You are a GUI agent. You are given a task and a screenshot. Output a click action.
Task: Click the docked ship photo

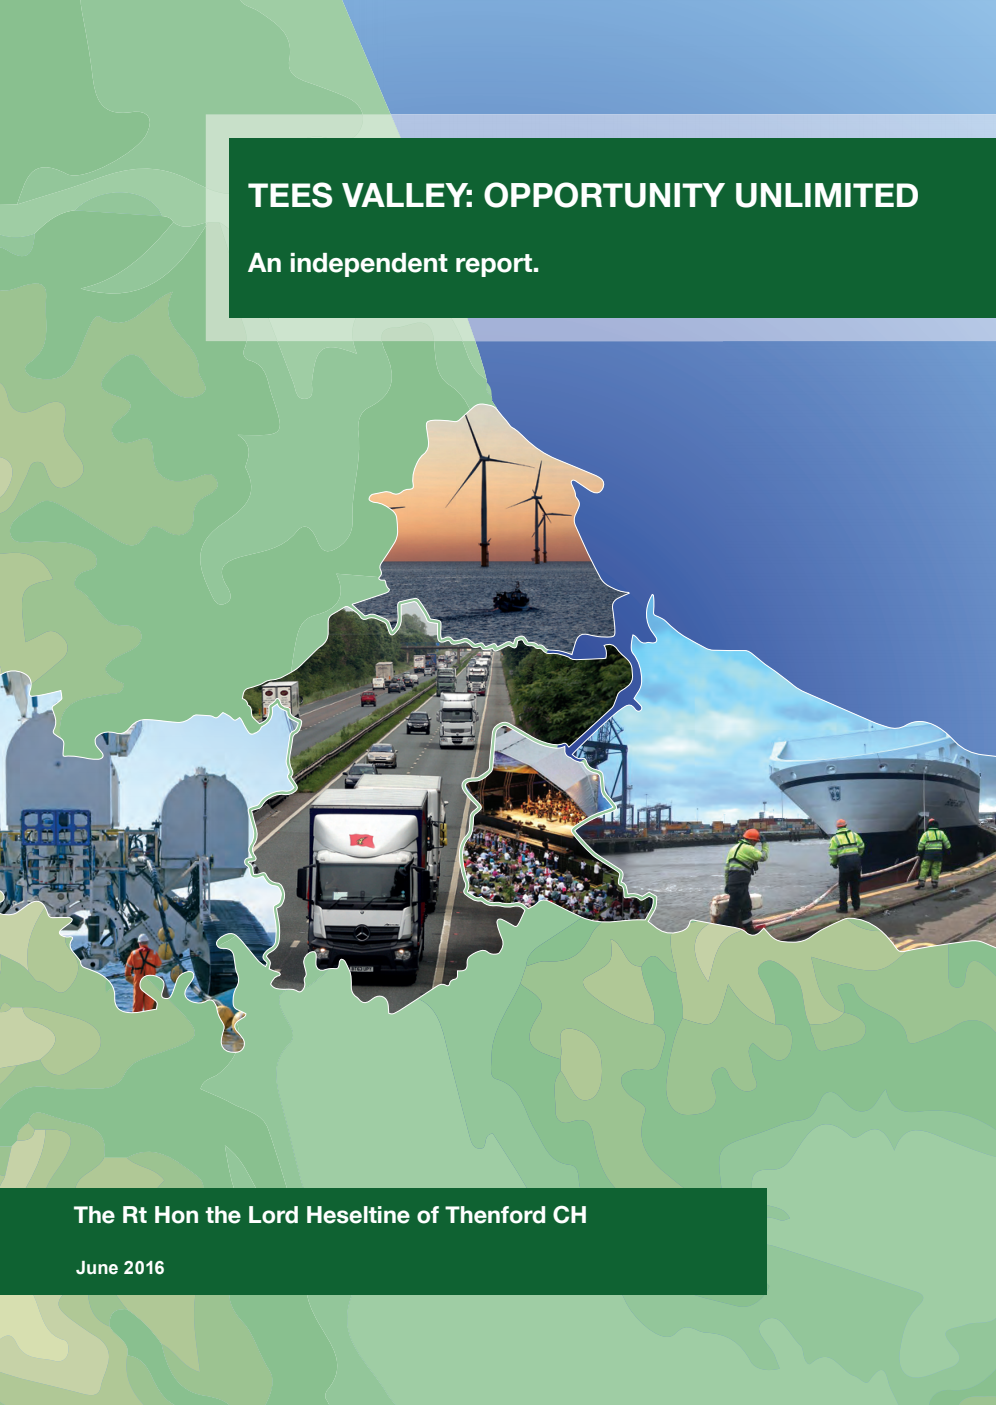tap(870, 790)
